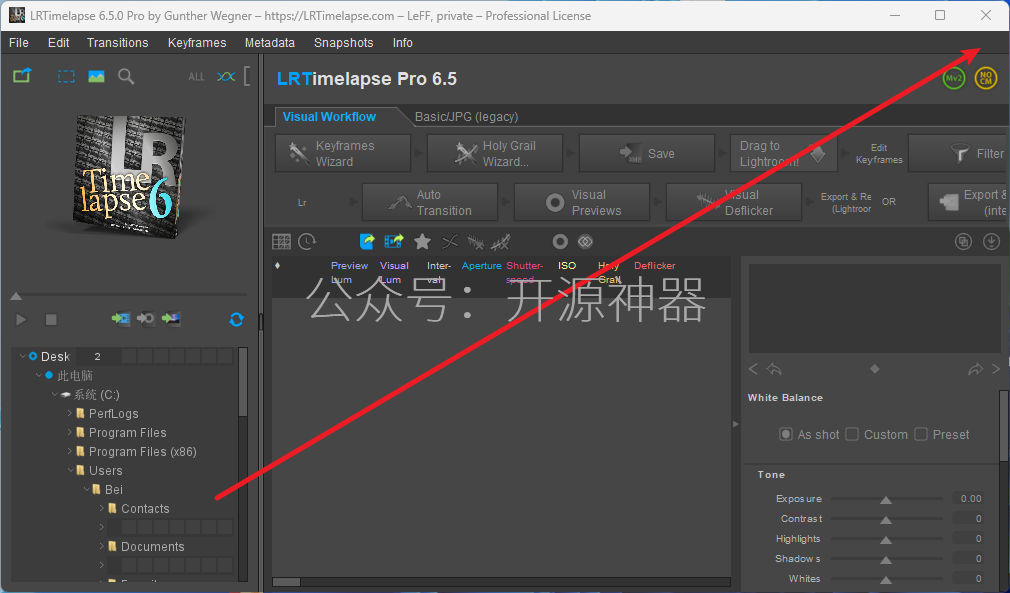
Task: Click the Contrast slider handle
Action: coord(886,520)
